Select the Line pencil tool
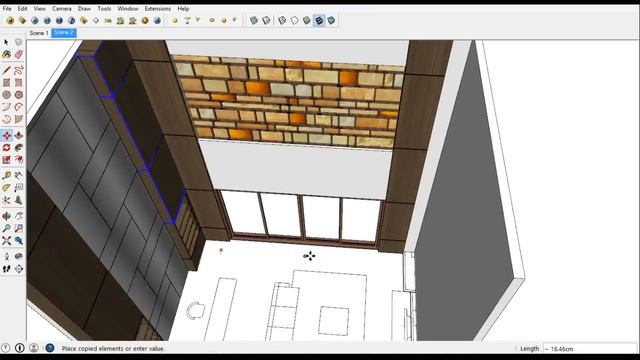The height and width of the screenshot is (360, 640). [6, 70]
